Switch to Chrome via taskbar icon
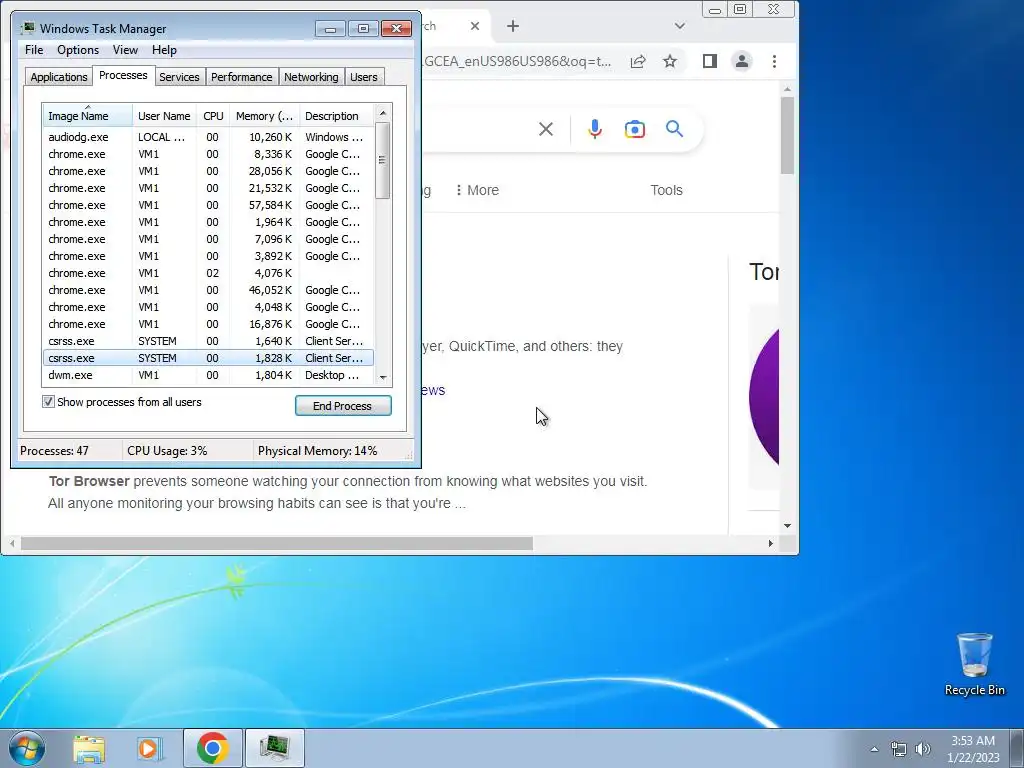This screenshot has width=1024, height=768. point(213,748)
